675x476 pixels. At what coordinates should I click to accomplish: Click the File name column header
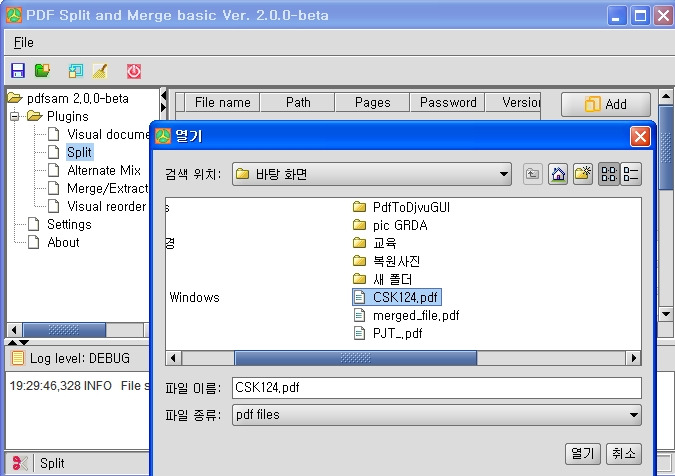[223, 102]
